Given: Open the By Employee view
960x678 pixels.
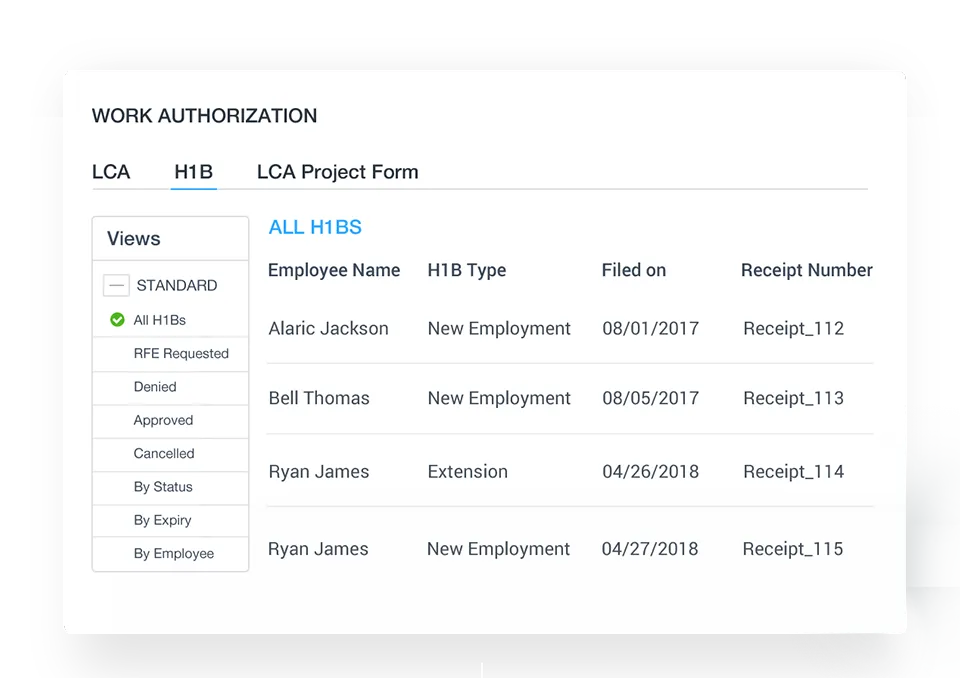Looking at the screenshot, I should [x=174, y=554].
